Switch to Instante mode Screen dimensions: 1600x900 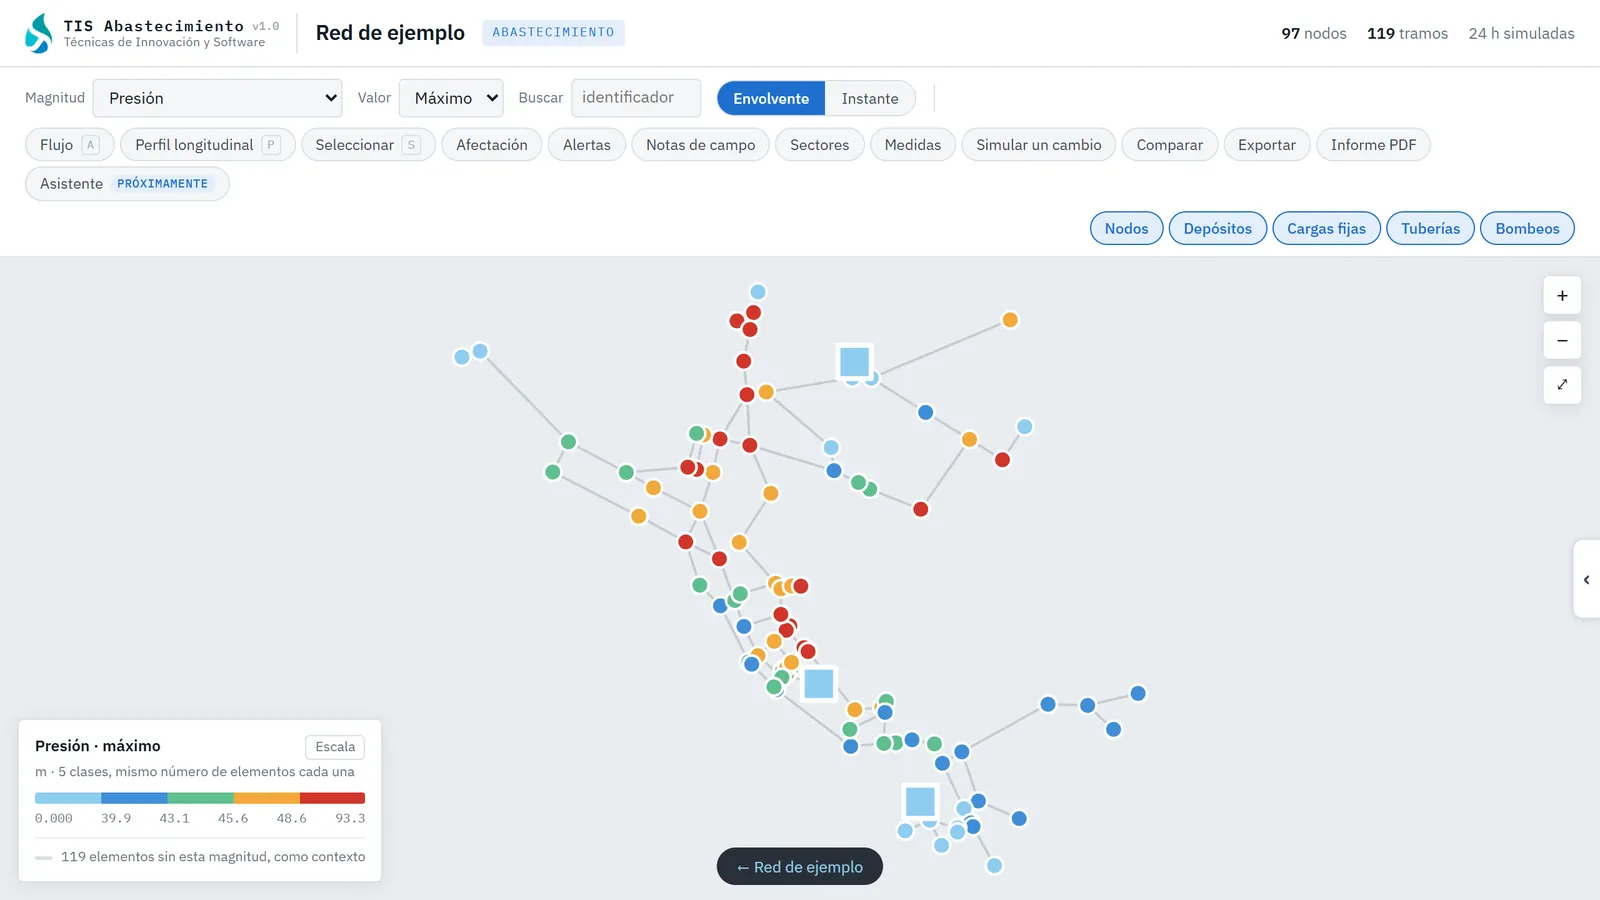tap(870, 98)
